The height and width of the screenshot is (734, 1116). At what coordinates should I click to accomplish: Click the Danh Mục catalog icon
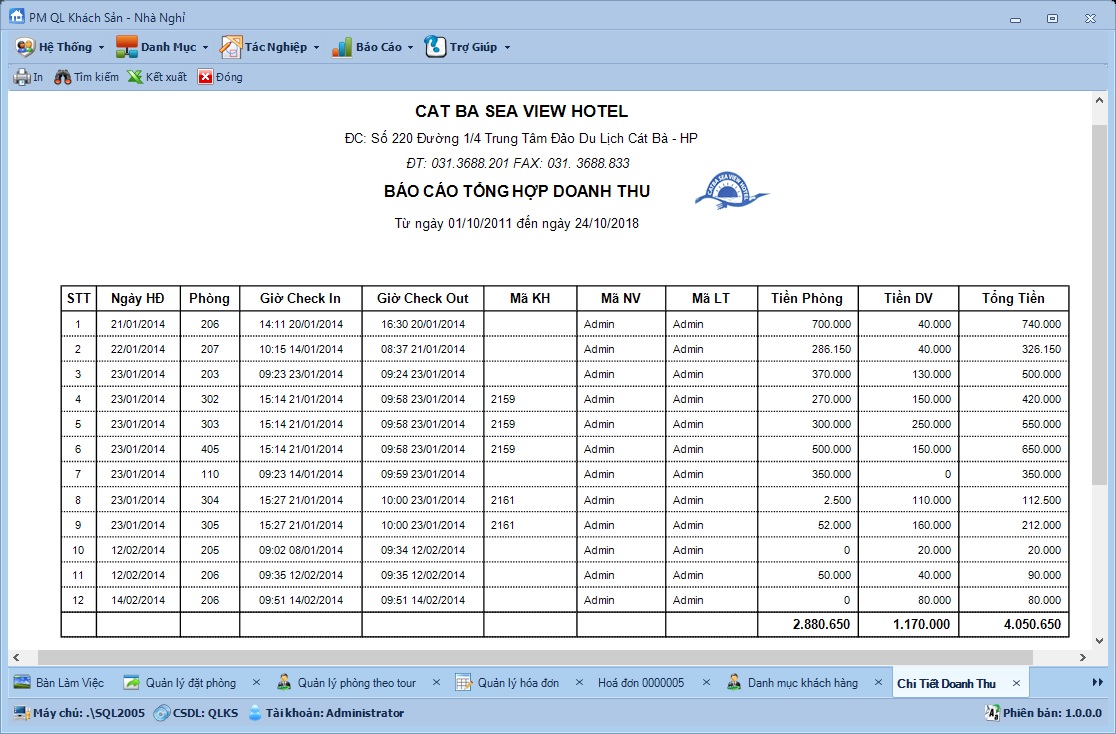tap(126, 47)
